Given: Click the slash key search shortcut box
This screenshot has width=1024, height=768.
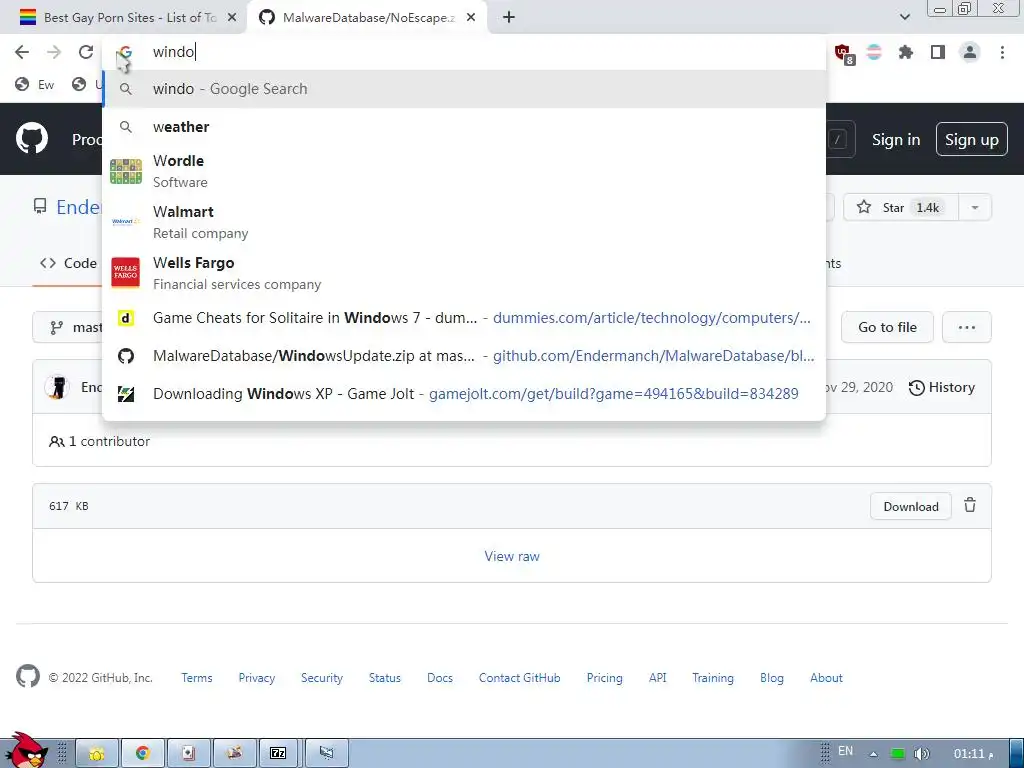Looking at the screenshot, I should (x=838, y=139).
